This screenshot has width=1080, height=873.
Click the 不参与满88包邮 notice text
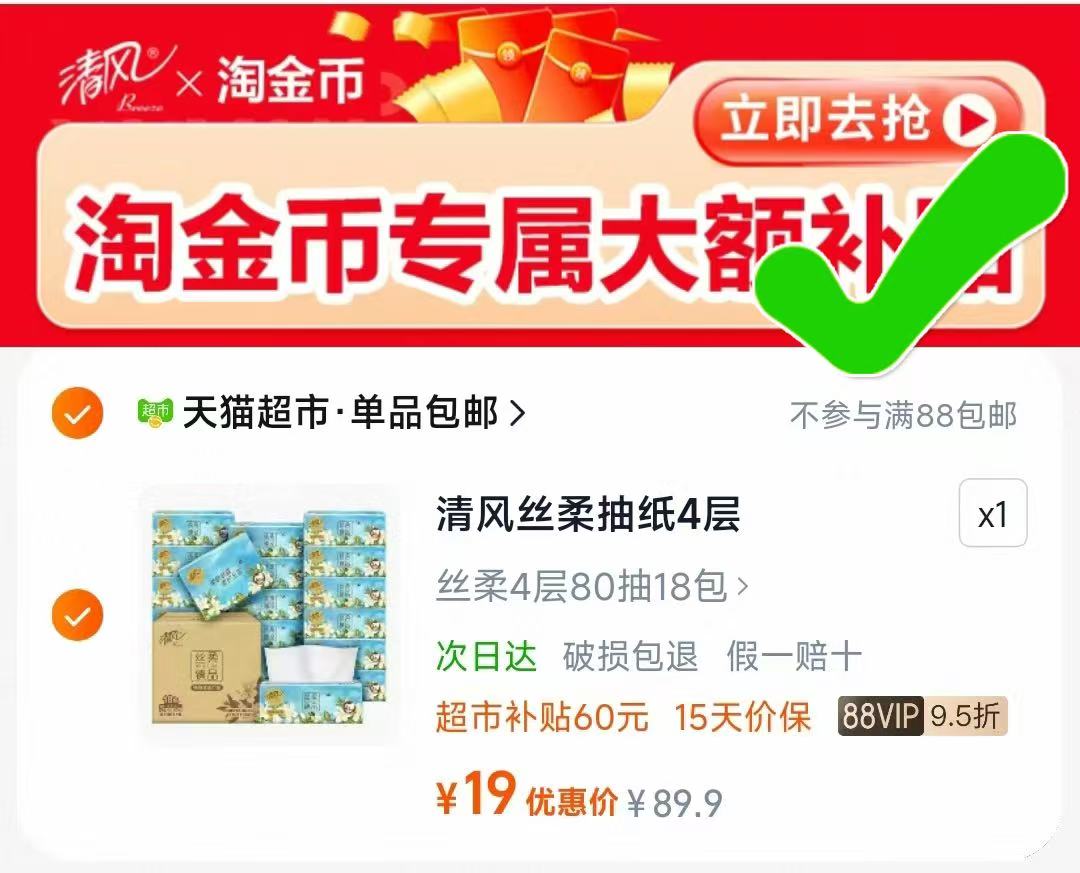point(903,415)
